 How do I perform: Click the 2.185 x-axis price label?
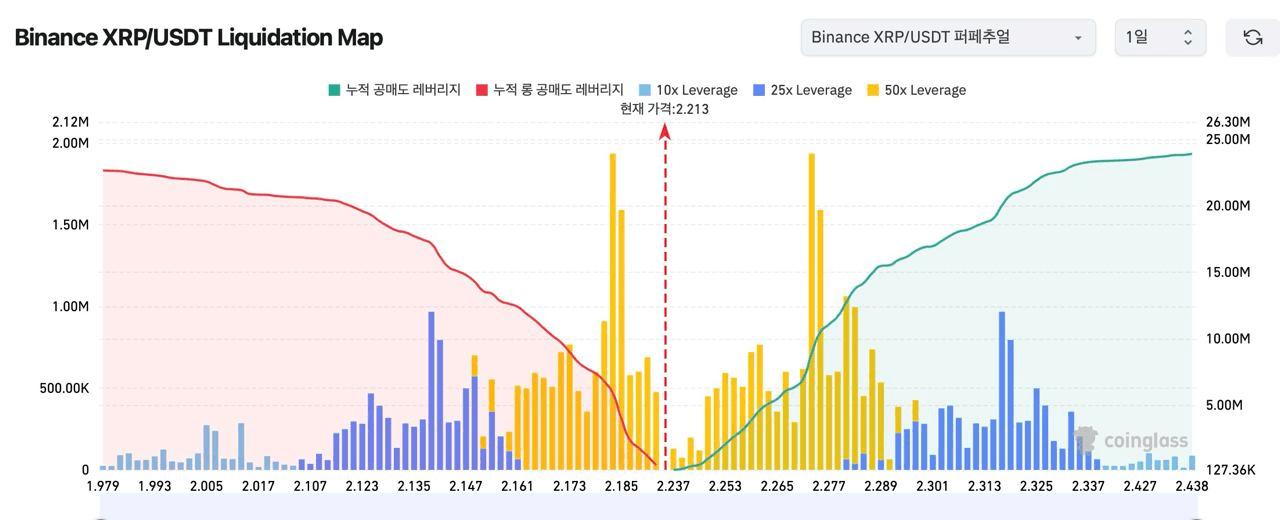click(x=621, y=486)
